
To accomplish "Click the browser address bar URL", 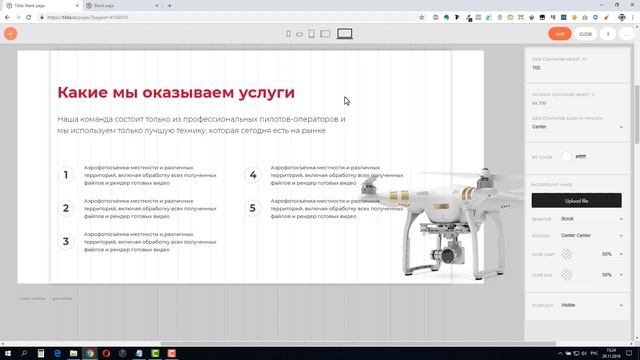I will [88, 18].
